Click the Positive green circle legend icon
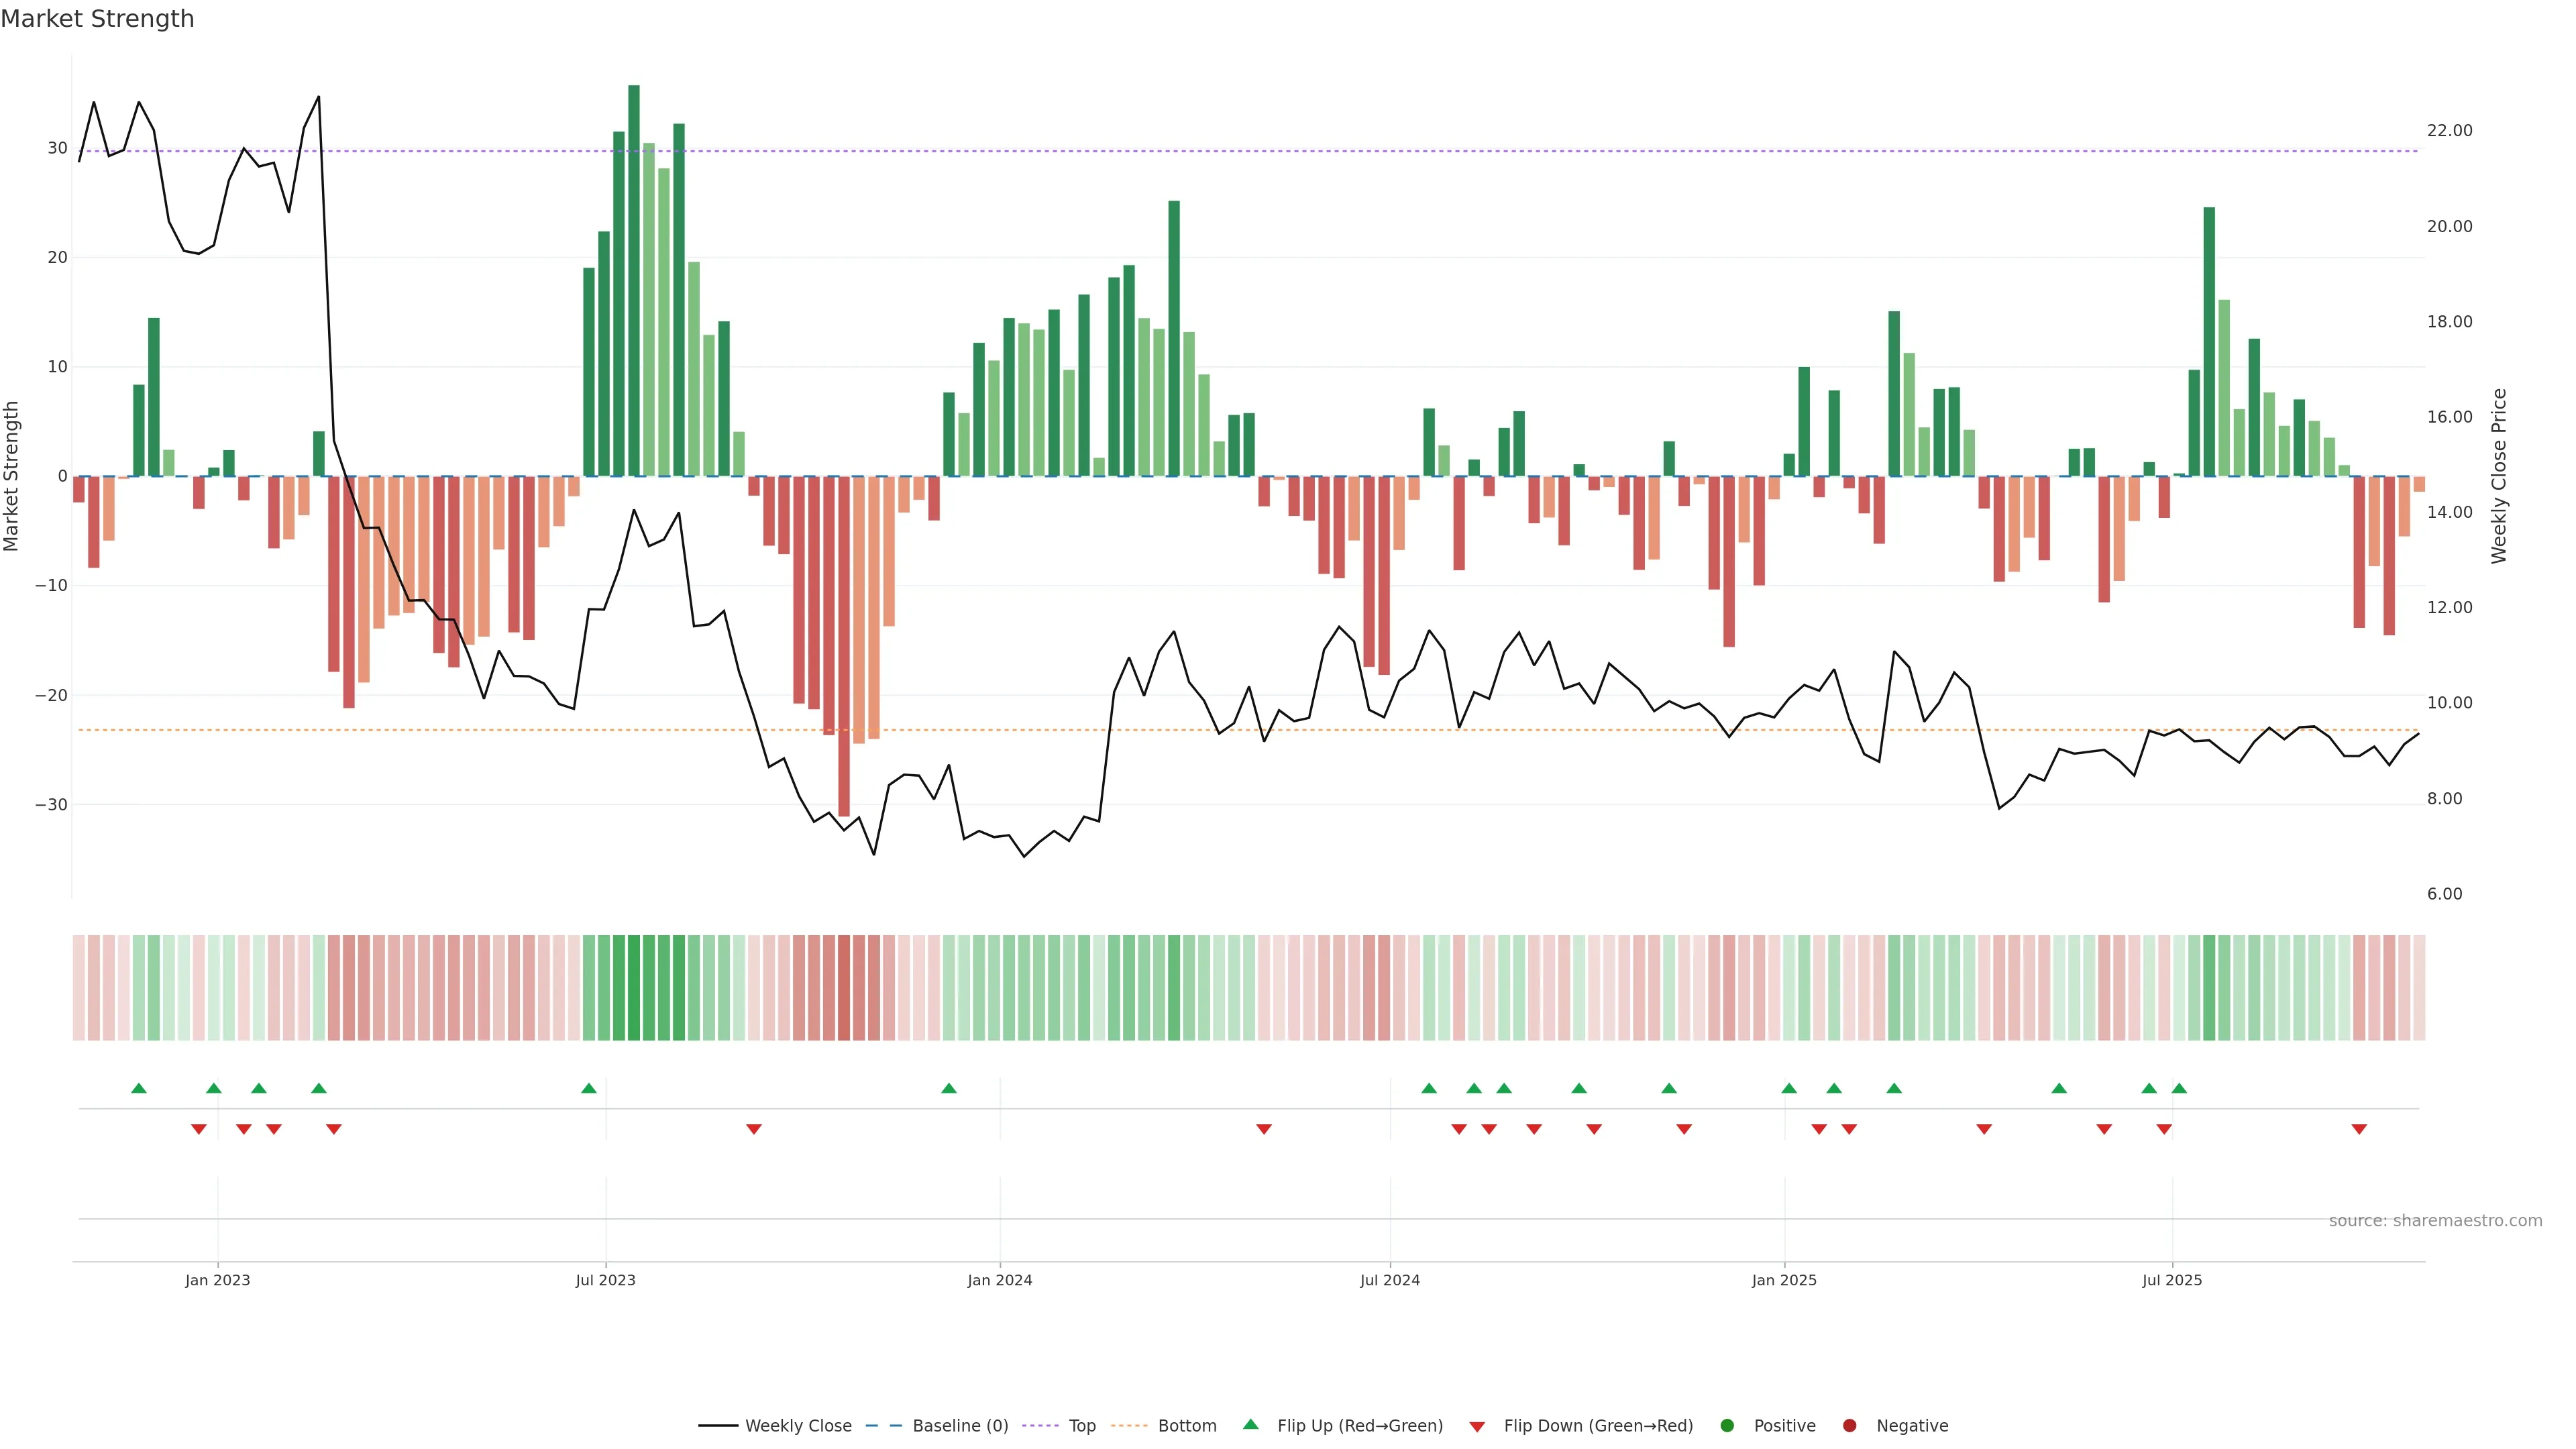This screenshot has width=2576, height=1449. tap(1727, 1426)
